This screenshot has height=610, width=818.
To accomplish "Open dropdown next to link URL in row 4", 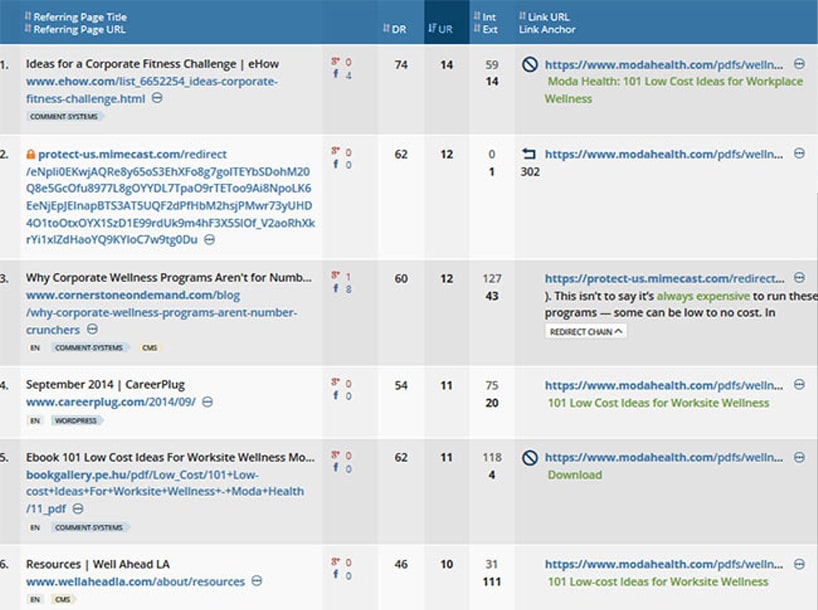I will [x=799, y=385].
